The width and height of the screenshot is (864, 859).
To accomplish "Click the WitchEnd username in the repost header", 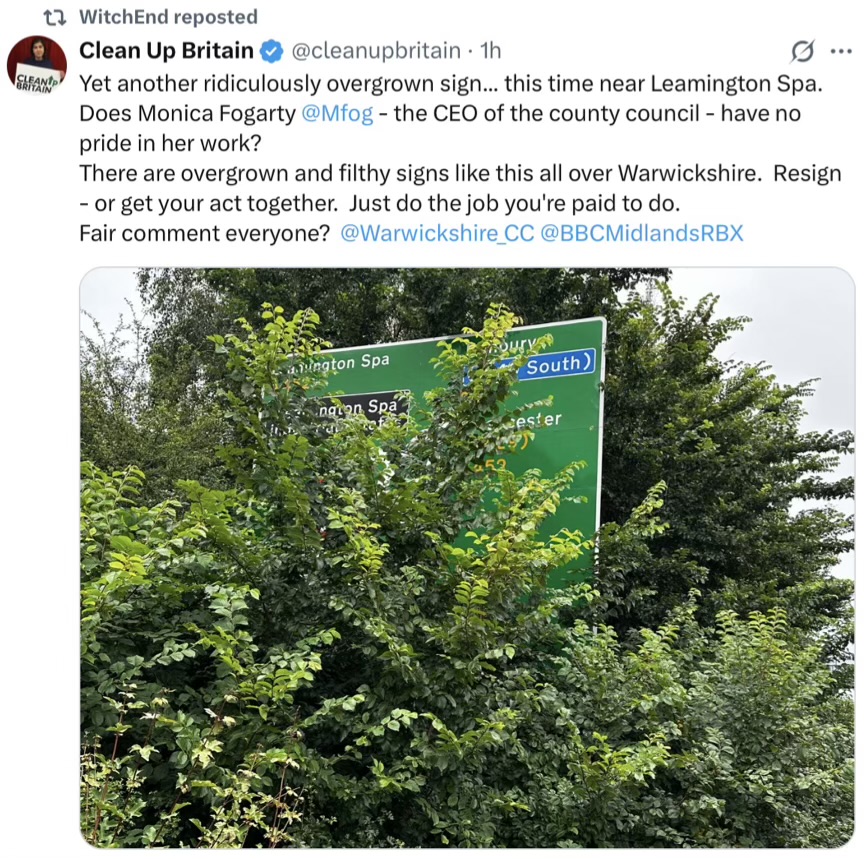I will click(125, 17).
